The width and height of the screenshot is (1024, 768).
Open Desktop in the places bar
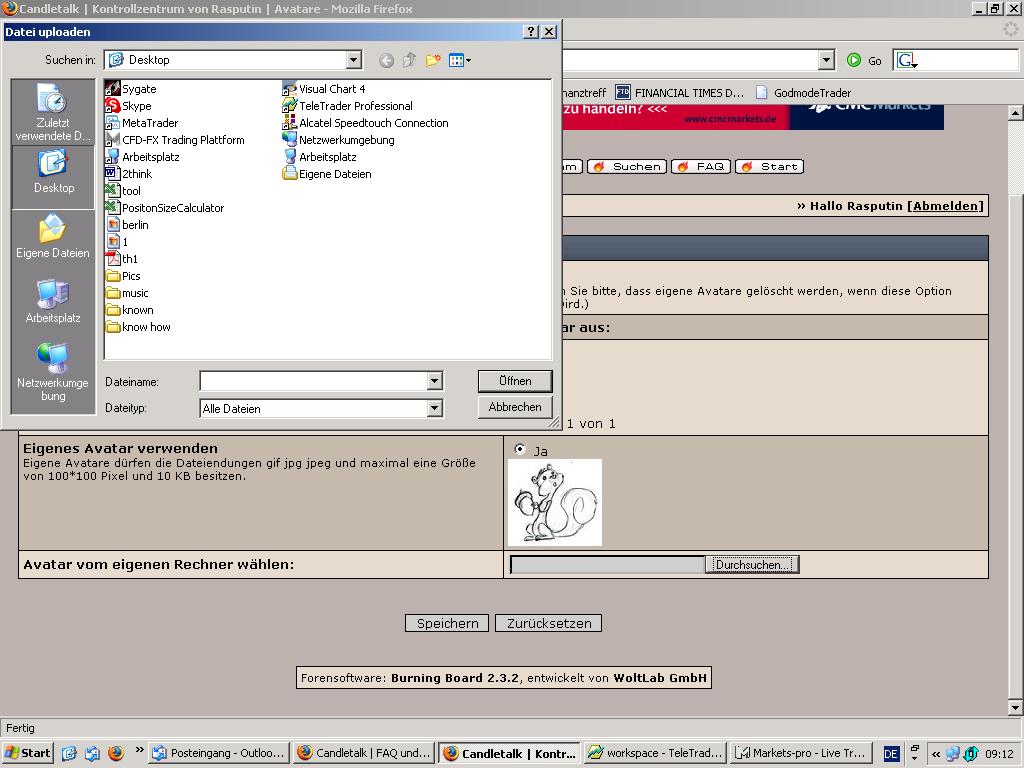pos(53,176)
